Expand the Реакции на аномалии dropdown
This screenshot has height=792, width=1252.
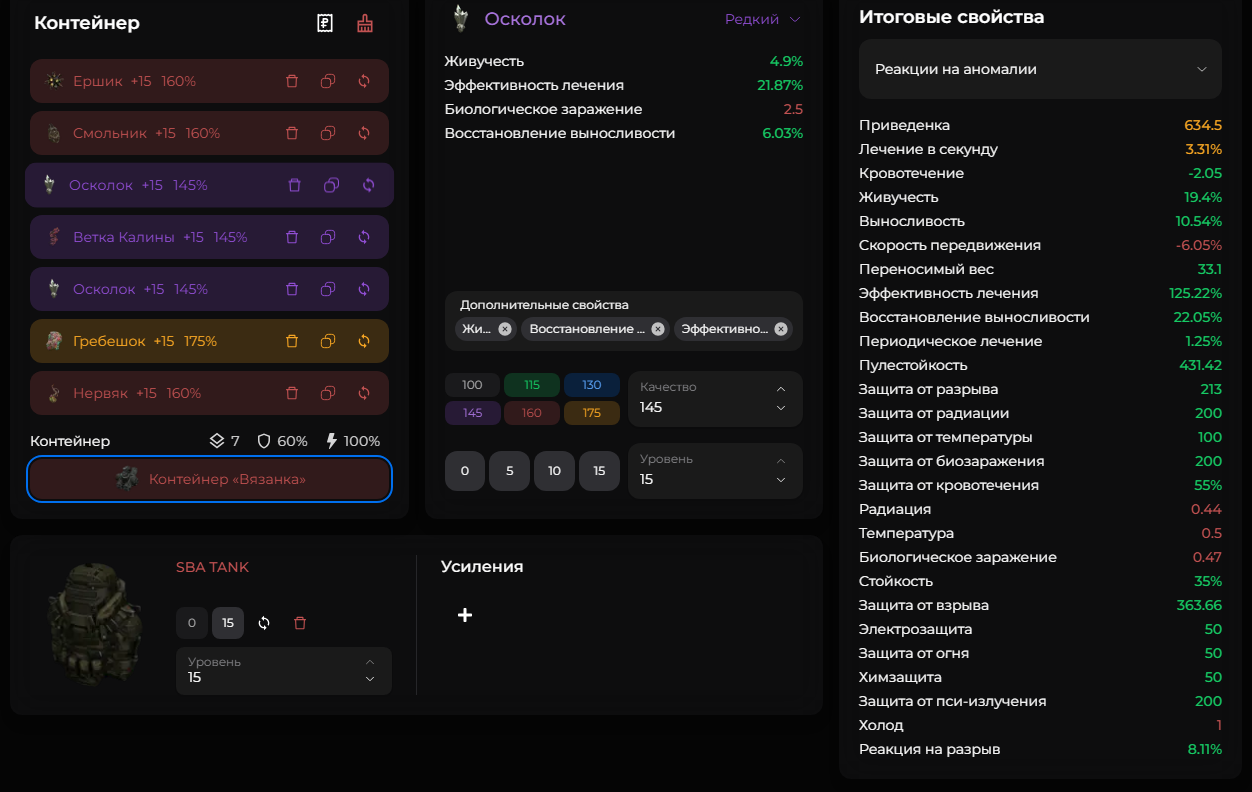(x=1040, y=69)
